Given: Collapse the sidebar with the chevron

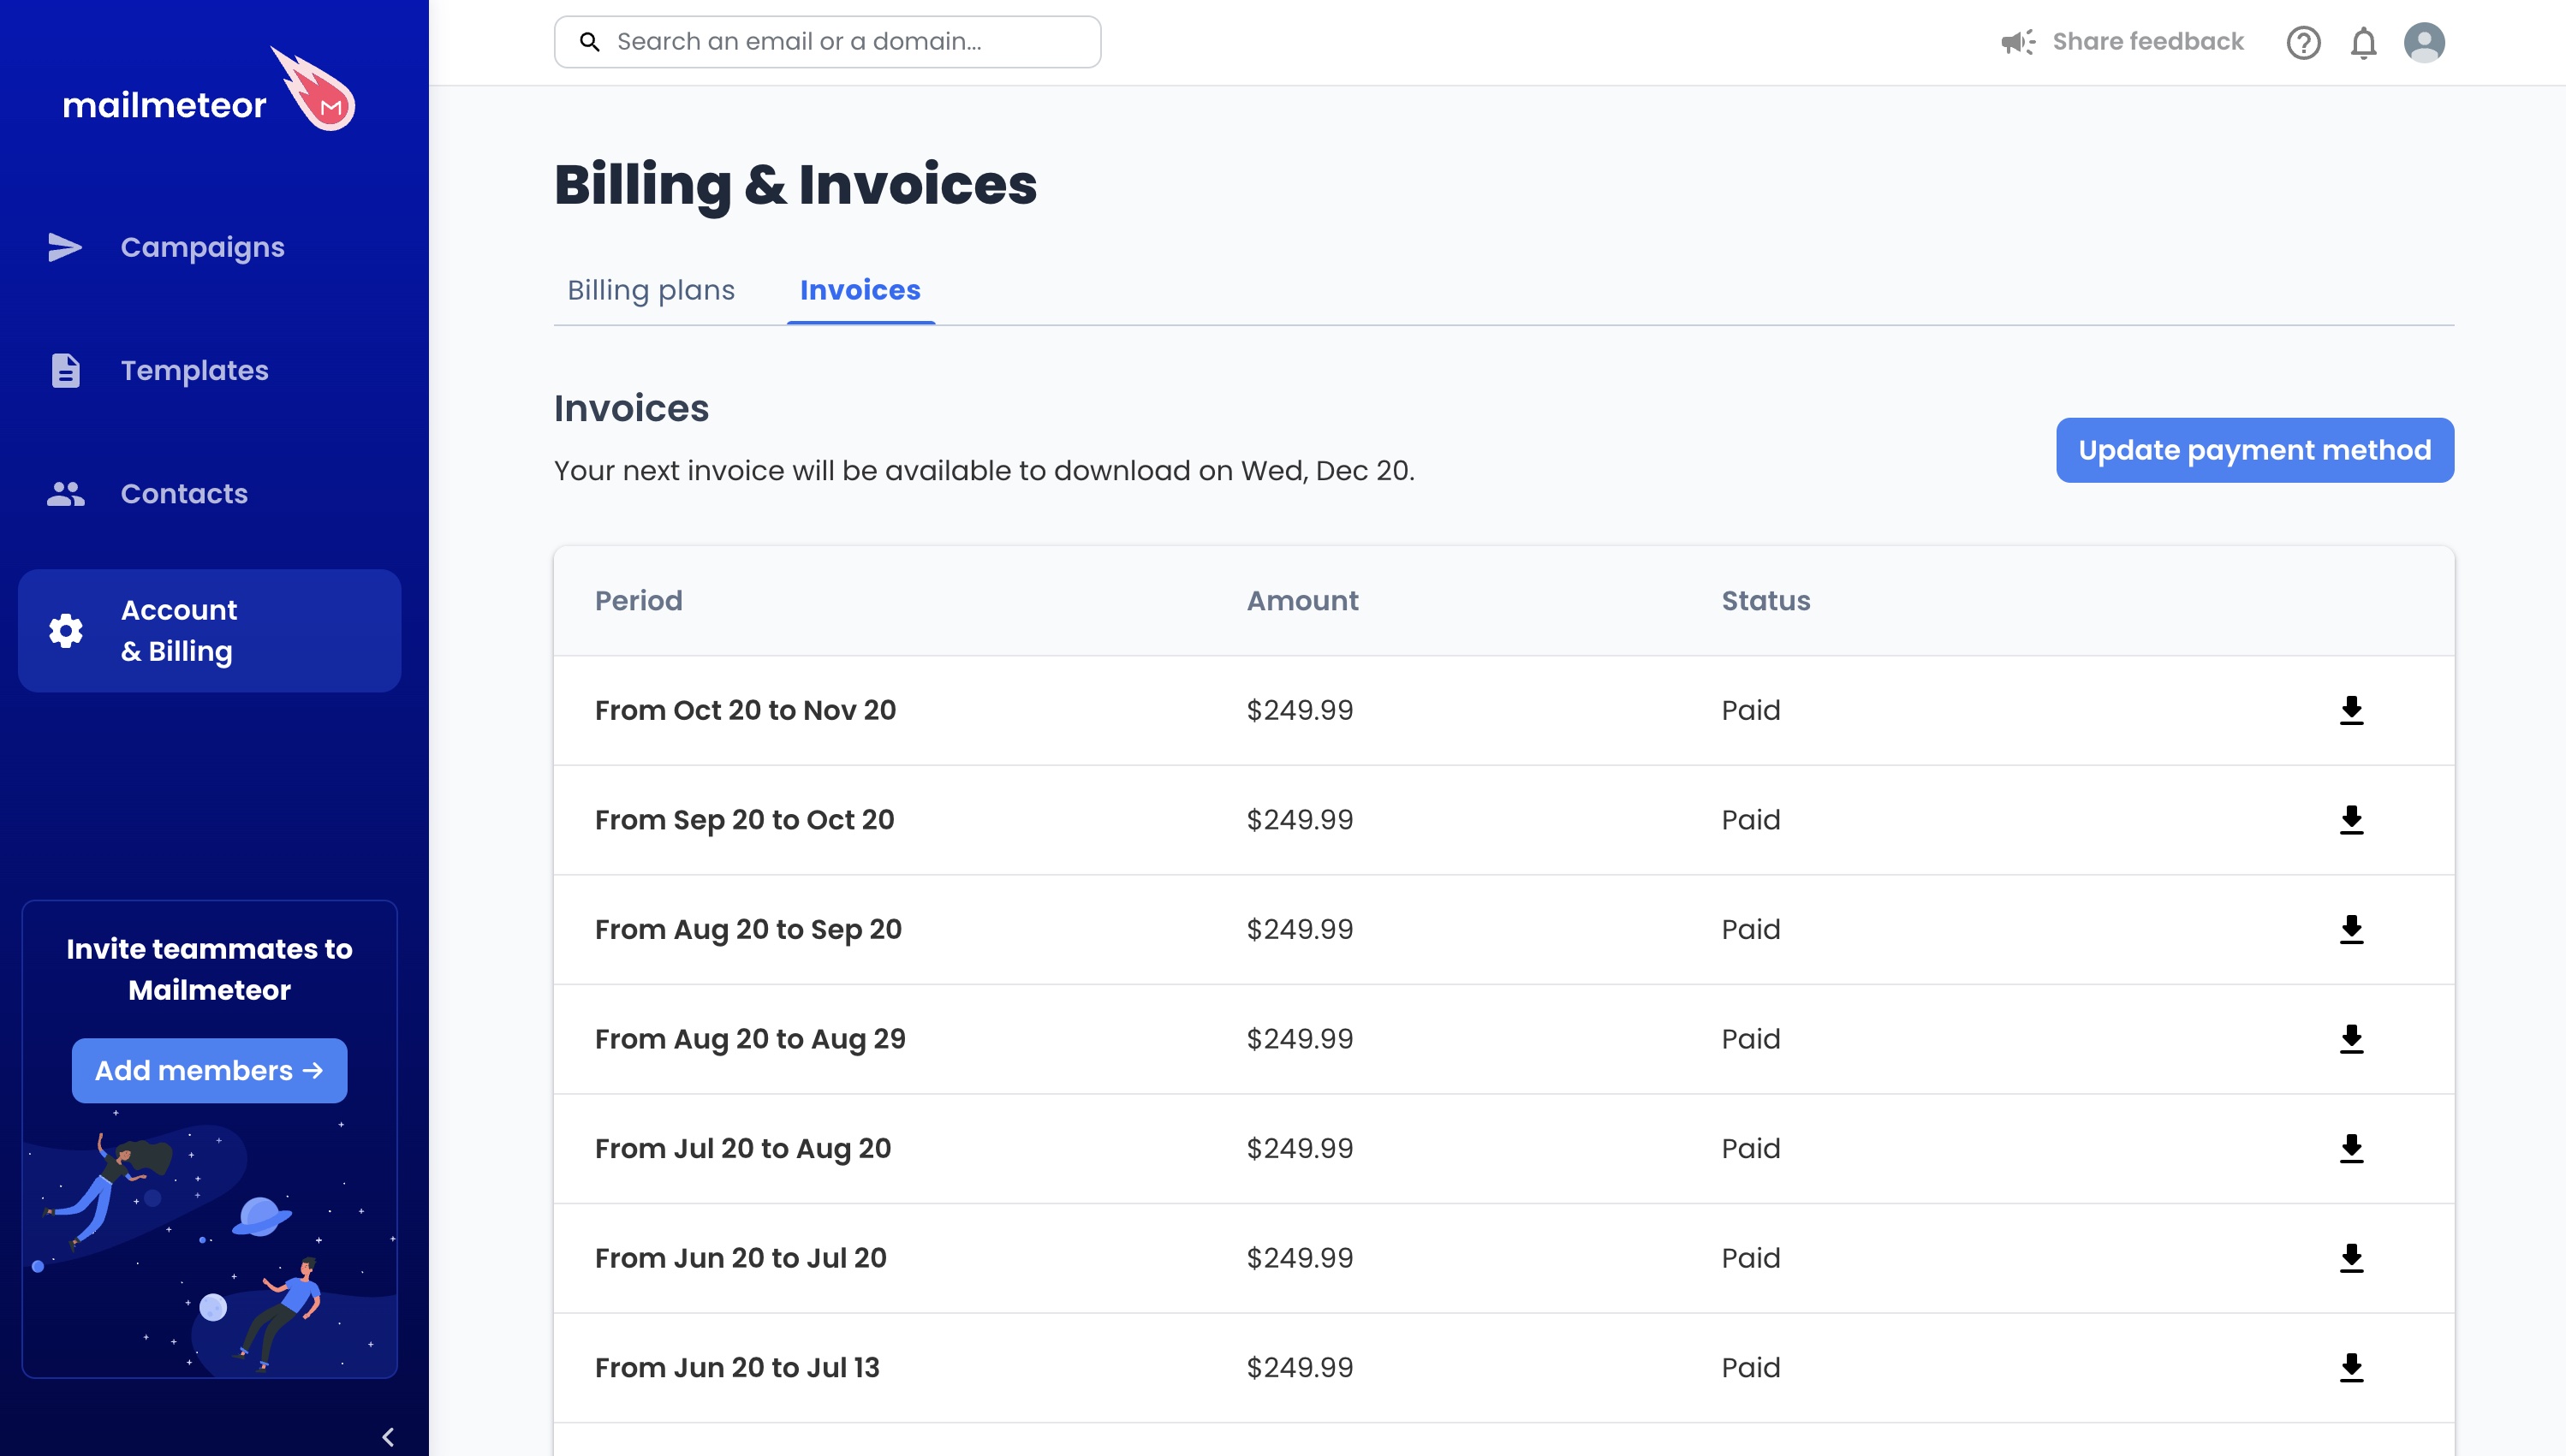Looking at the screenshot, I should (x=388, y=1437).
